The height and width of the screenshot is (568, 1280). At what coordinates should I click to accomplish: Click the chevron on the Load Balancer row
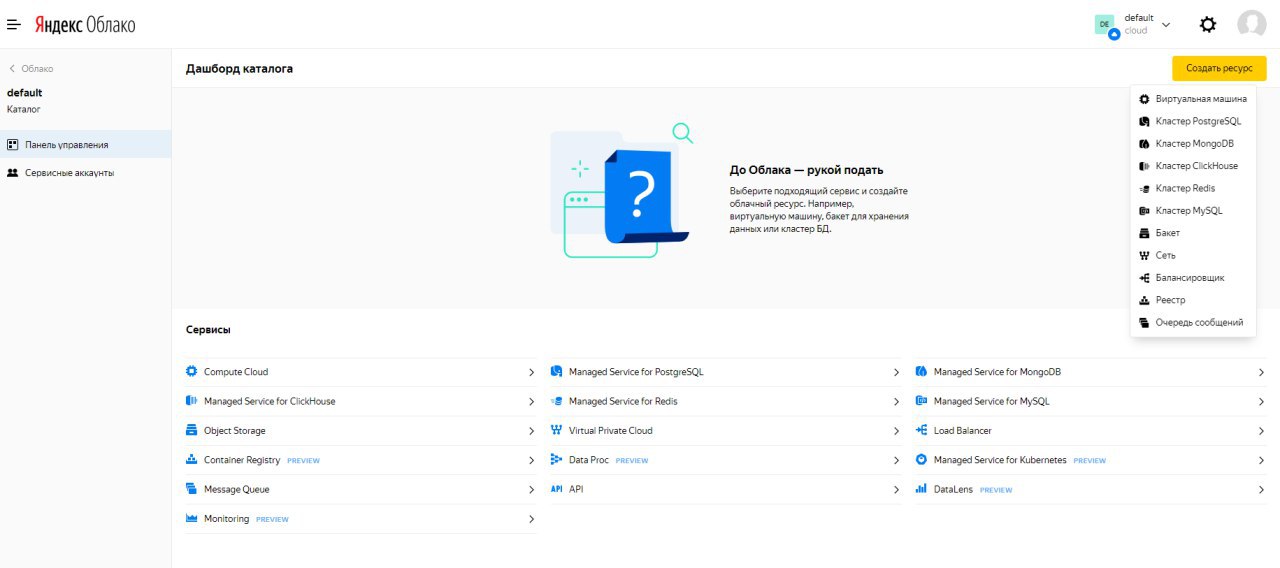(1261, 431)
